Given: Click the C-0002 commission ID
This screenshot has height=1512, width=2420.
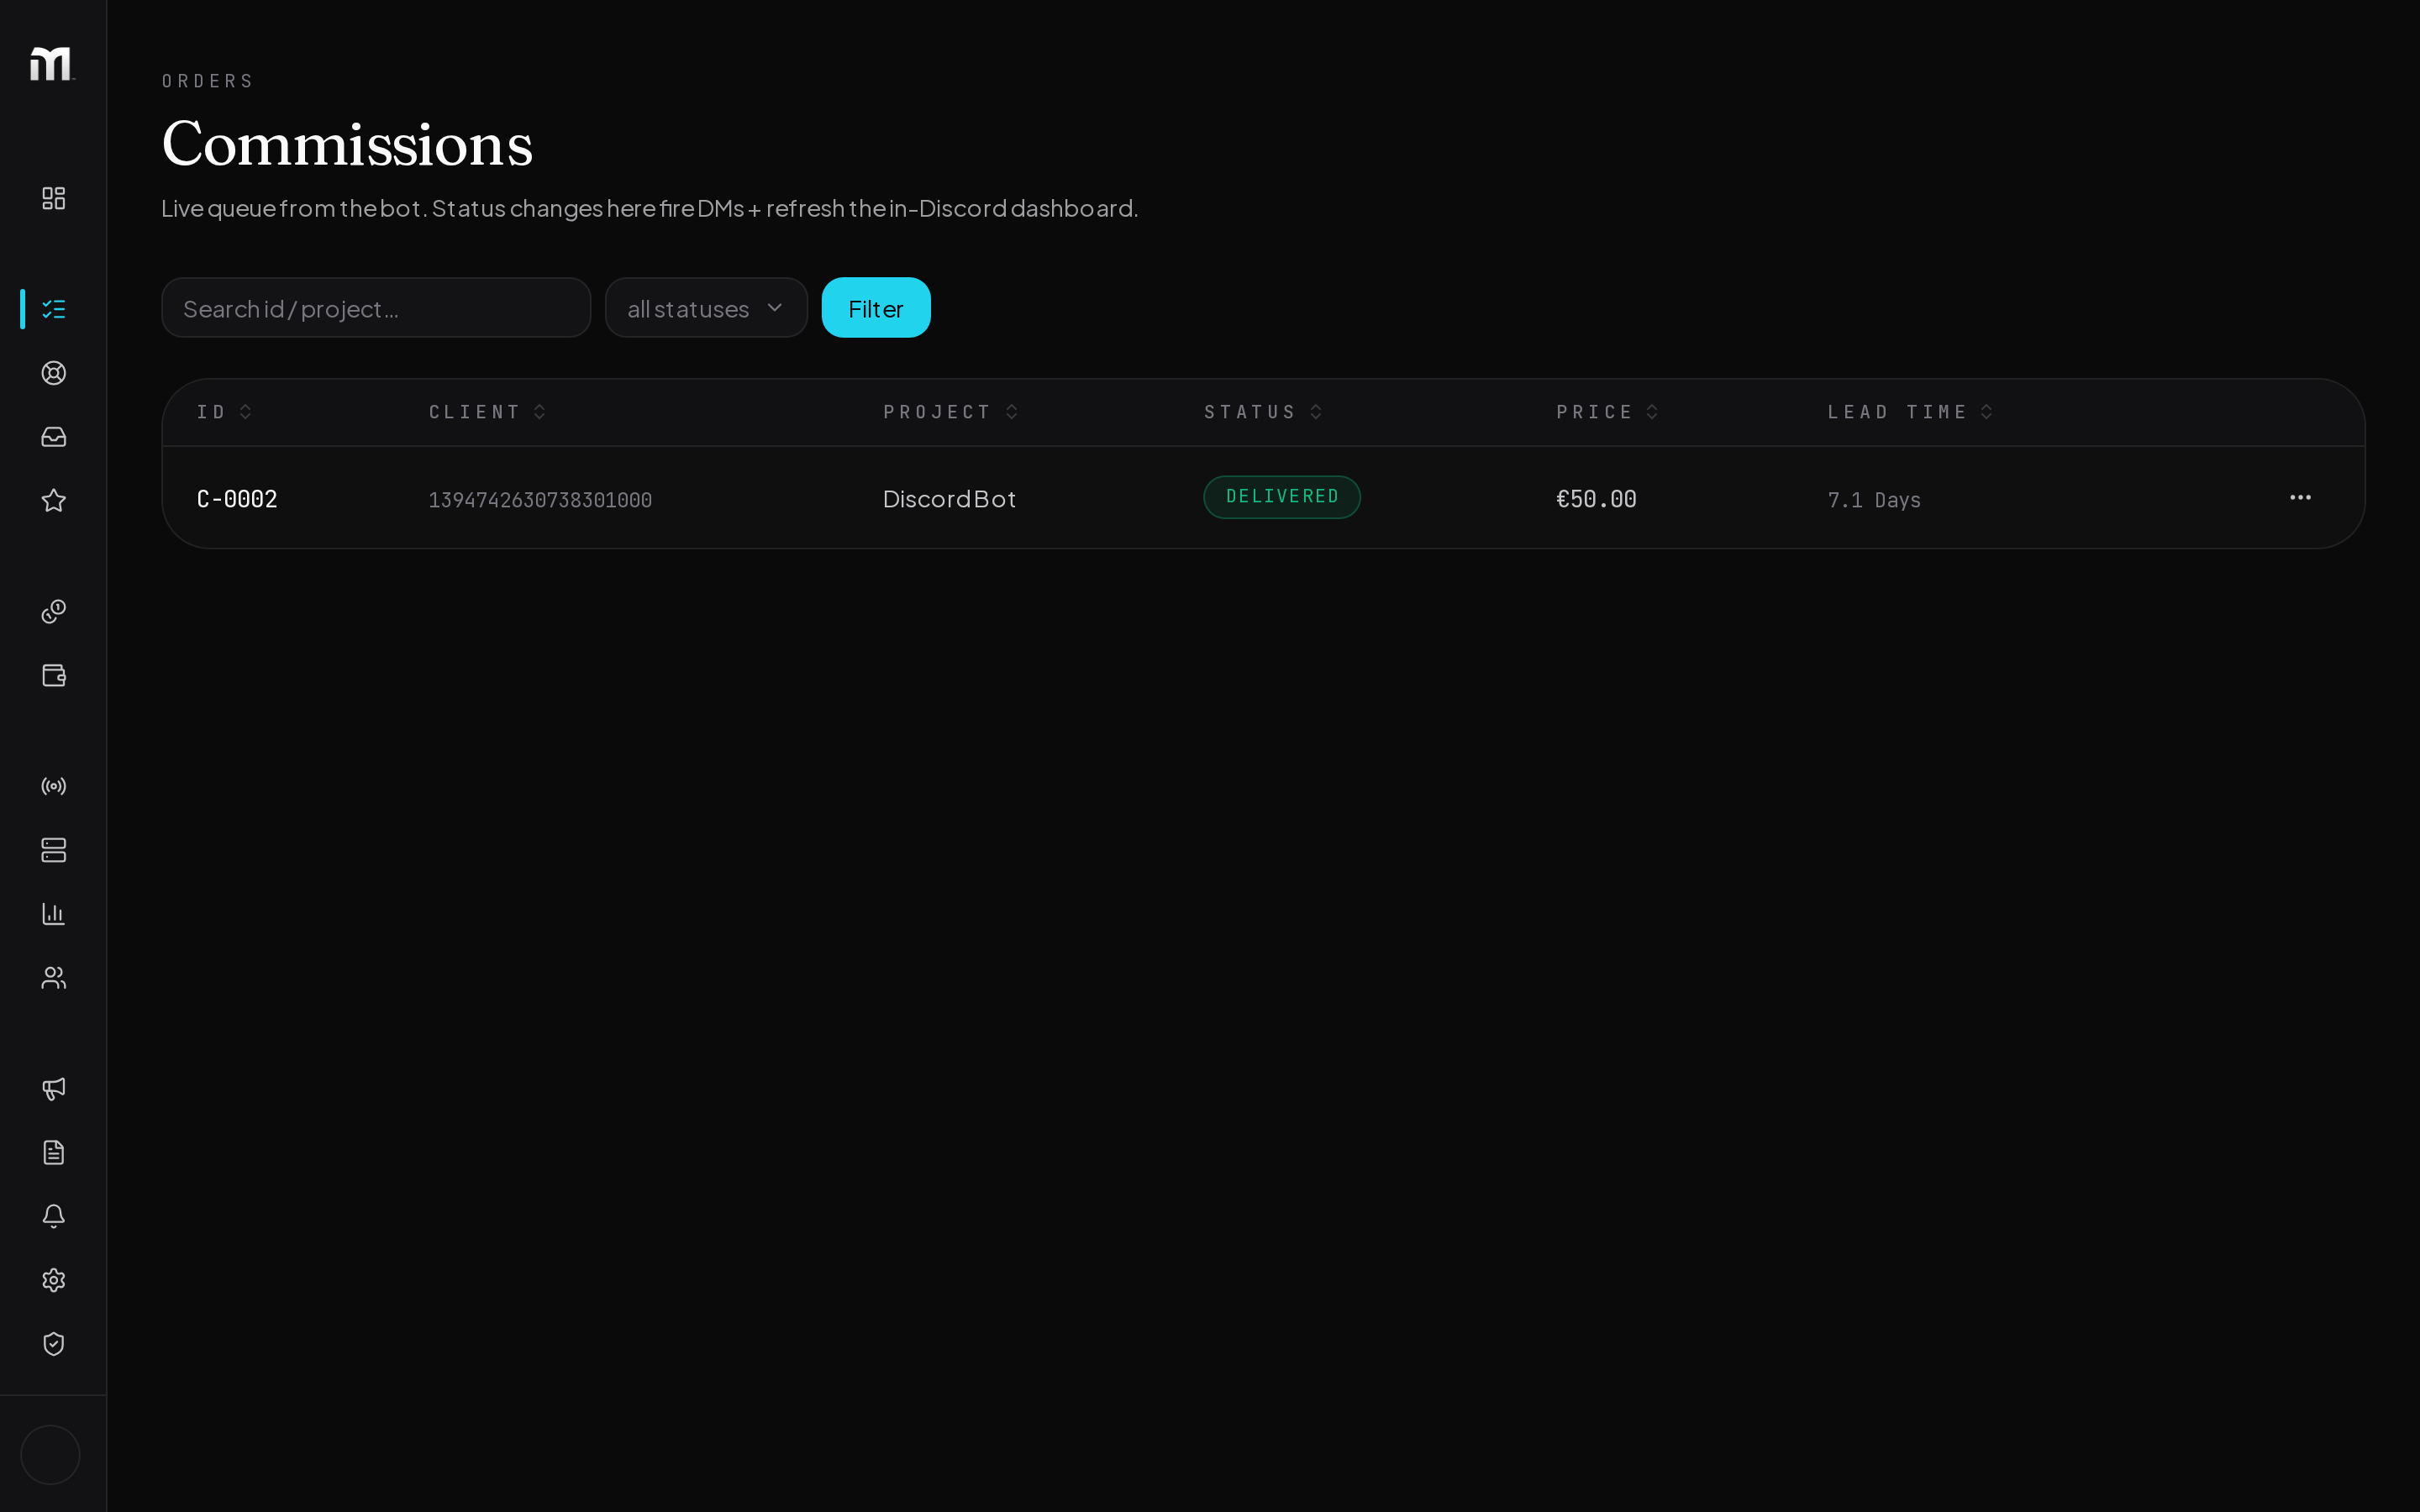Looking at the screenshot, I should pyautogui.click(x=237, y=499).
